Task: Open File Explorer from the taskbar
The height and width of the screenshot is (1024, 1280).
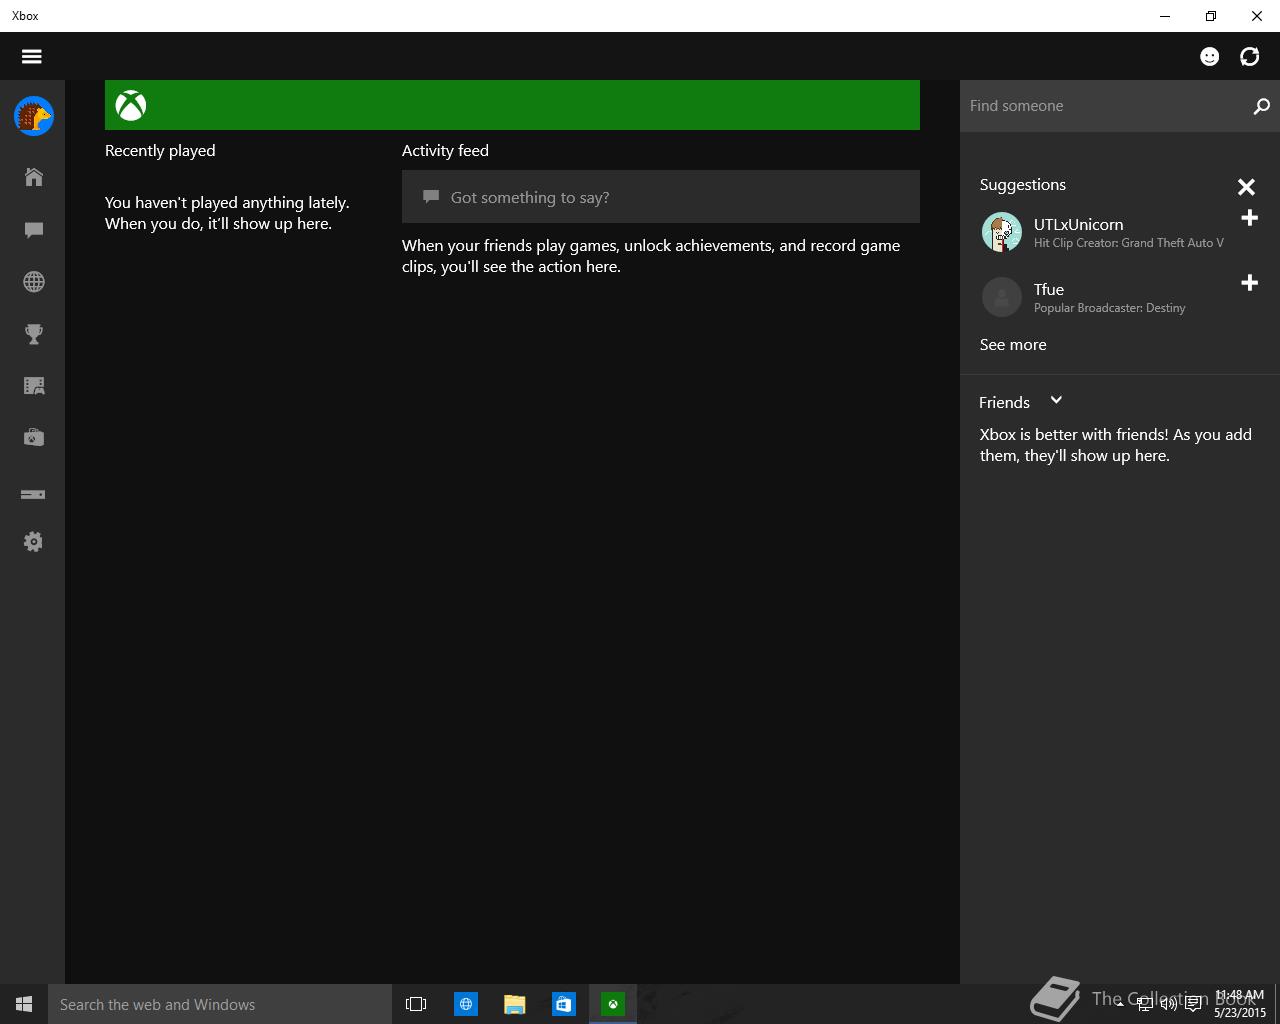Action: 515,1004
